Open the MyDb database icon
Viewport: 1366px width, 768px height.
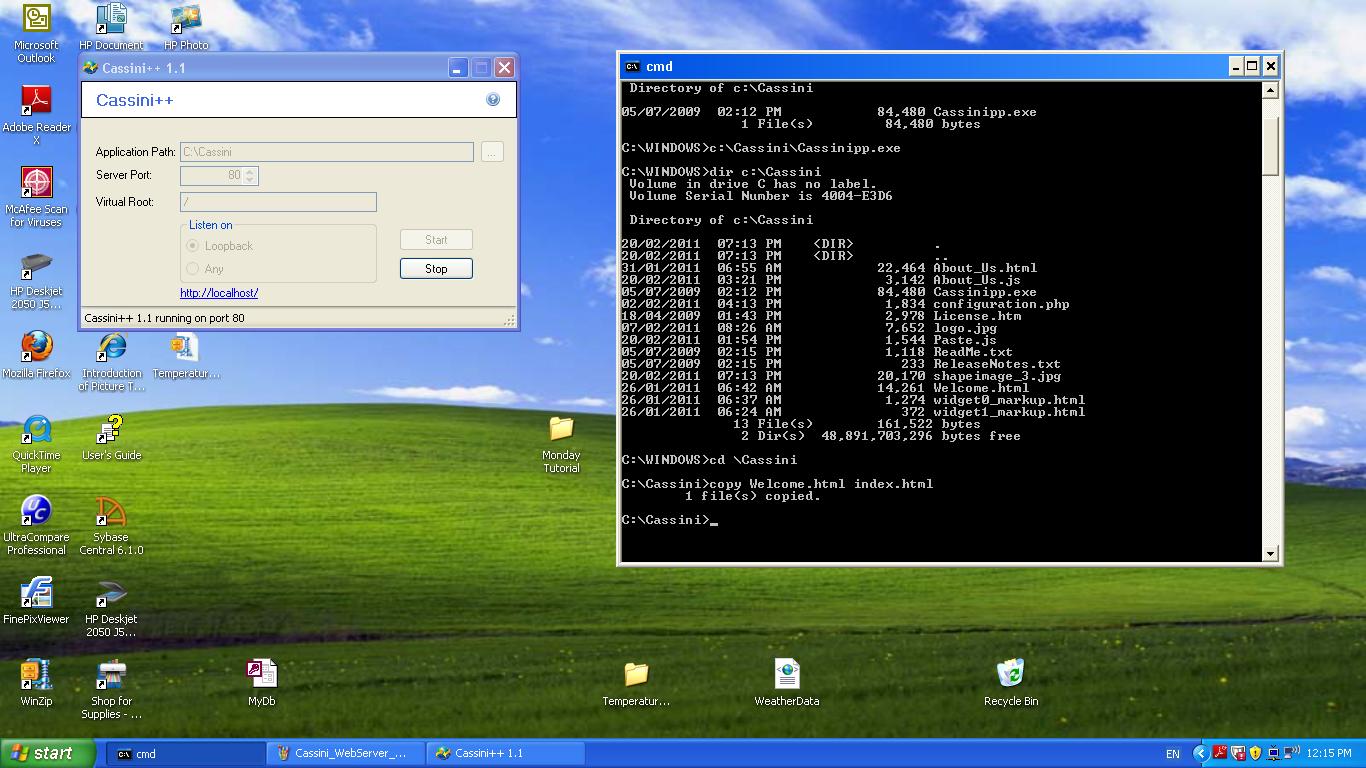click(261, 674)
